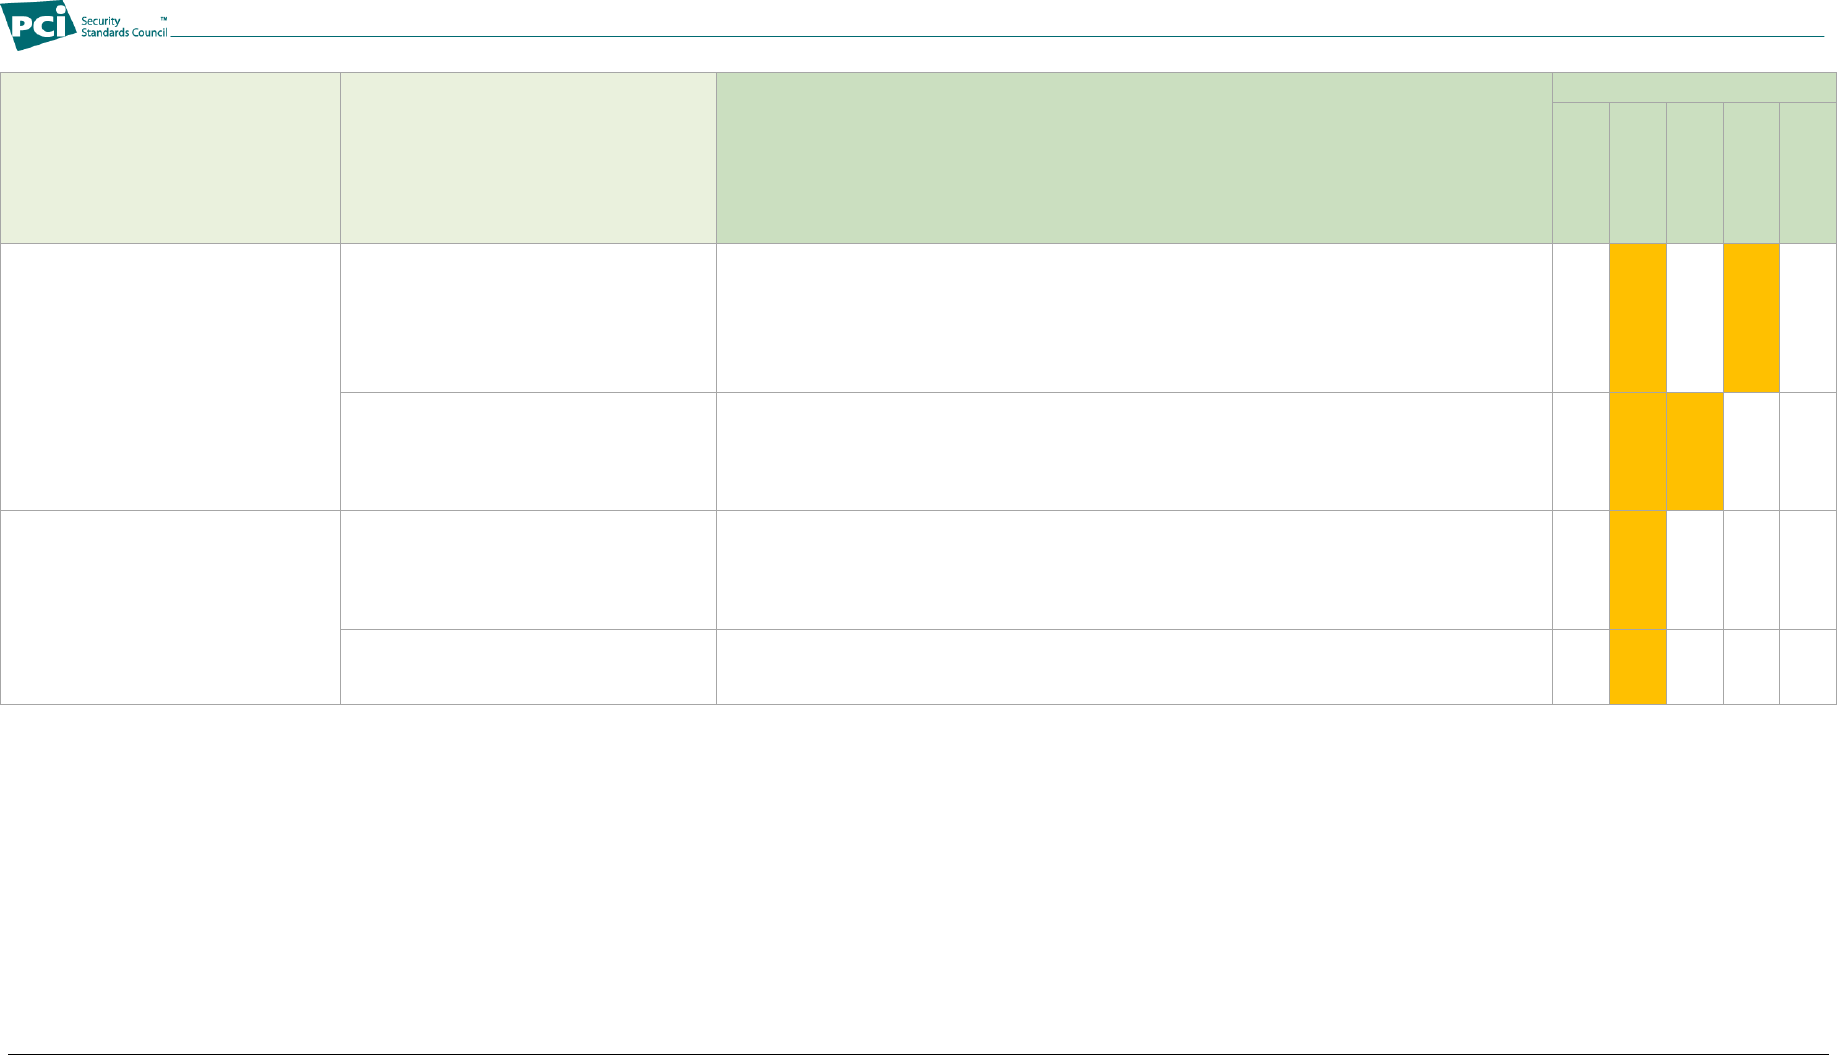The height and width of the screenshot is (1055, 1837).
Task: Select the light green first header cell
Action: pyautogui.click(x=170, y=158)
